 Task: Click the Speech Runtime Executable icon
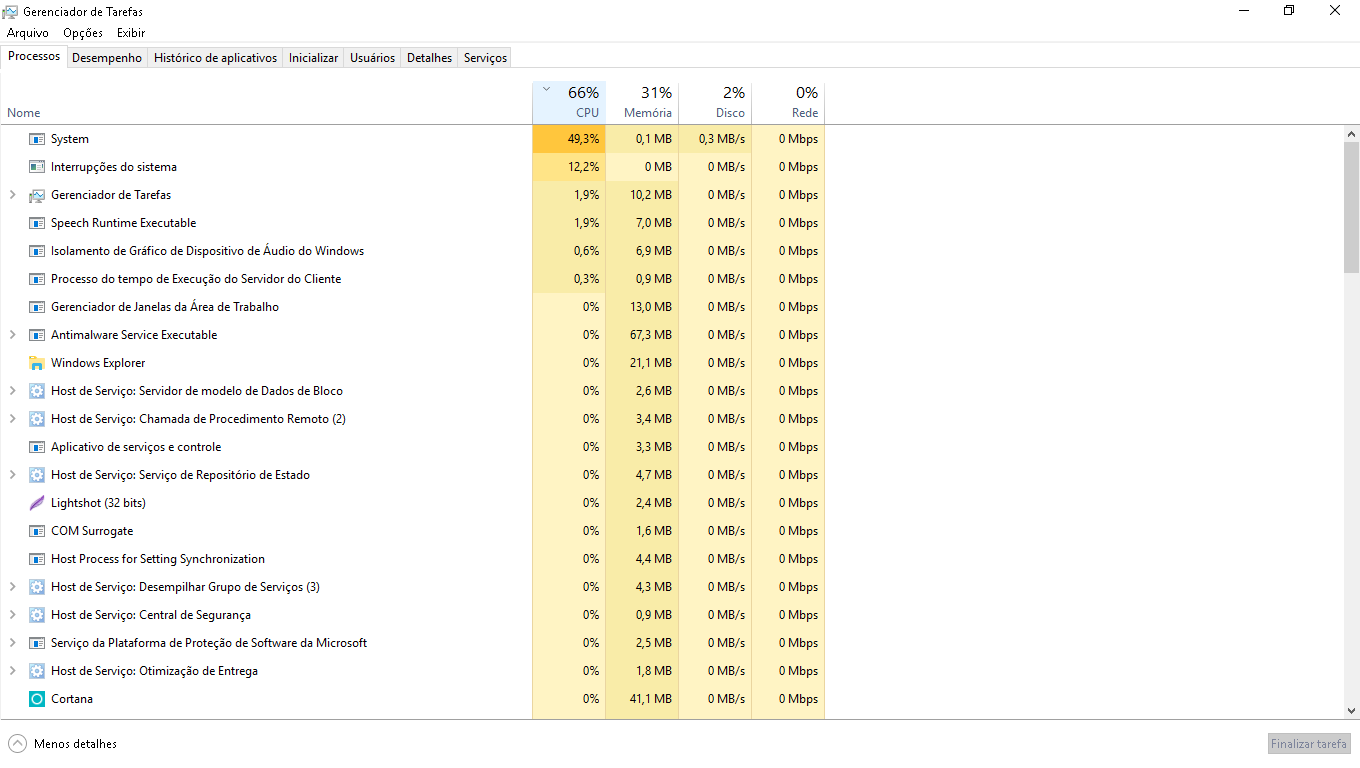pyautogui.click(x=37, y=223)
